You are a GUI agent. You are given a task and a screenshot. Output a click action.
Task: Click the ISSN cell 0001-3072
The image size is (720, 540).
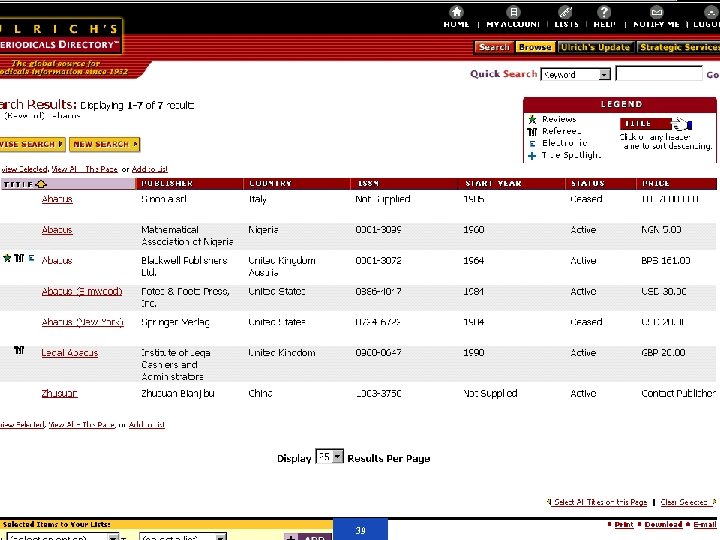[378, 261]
